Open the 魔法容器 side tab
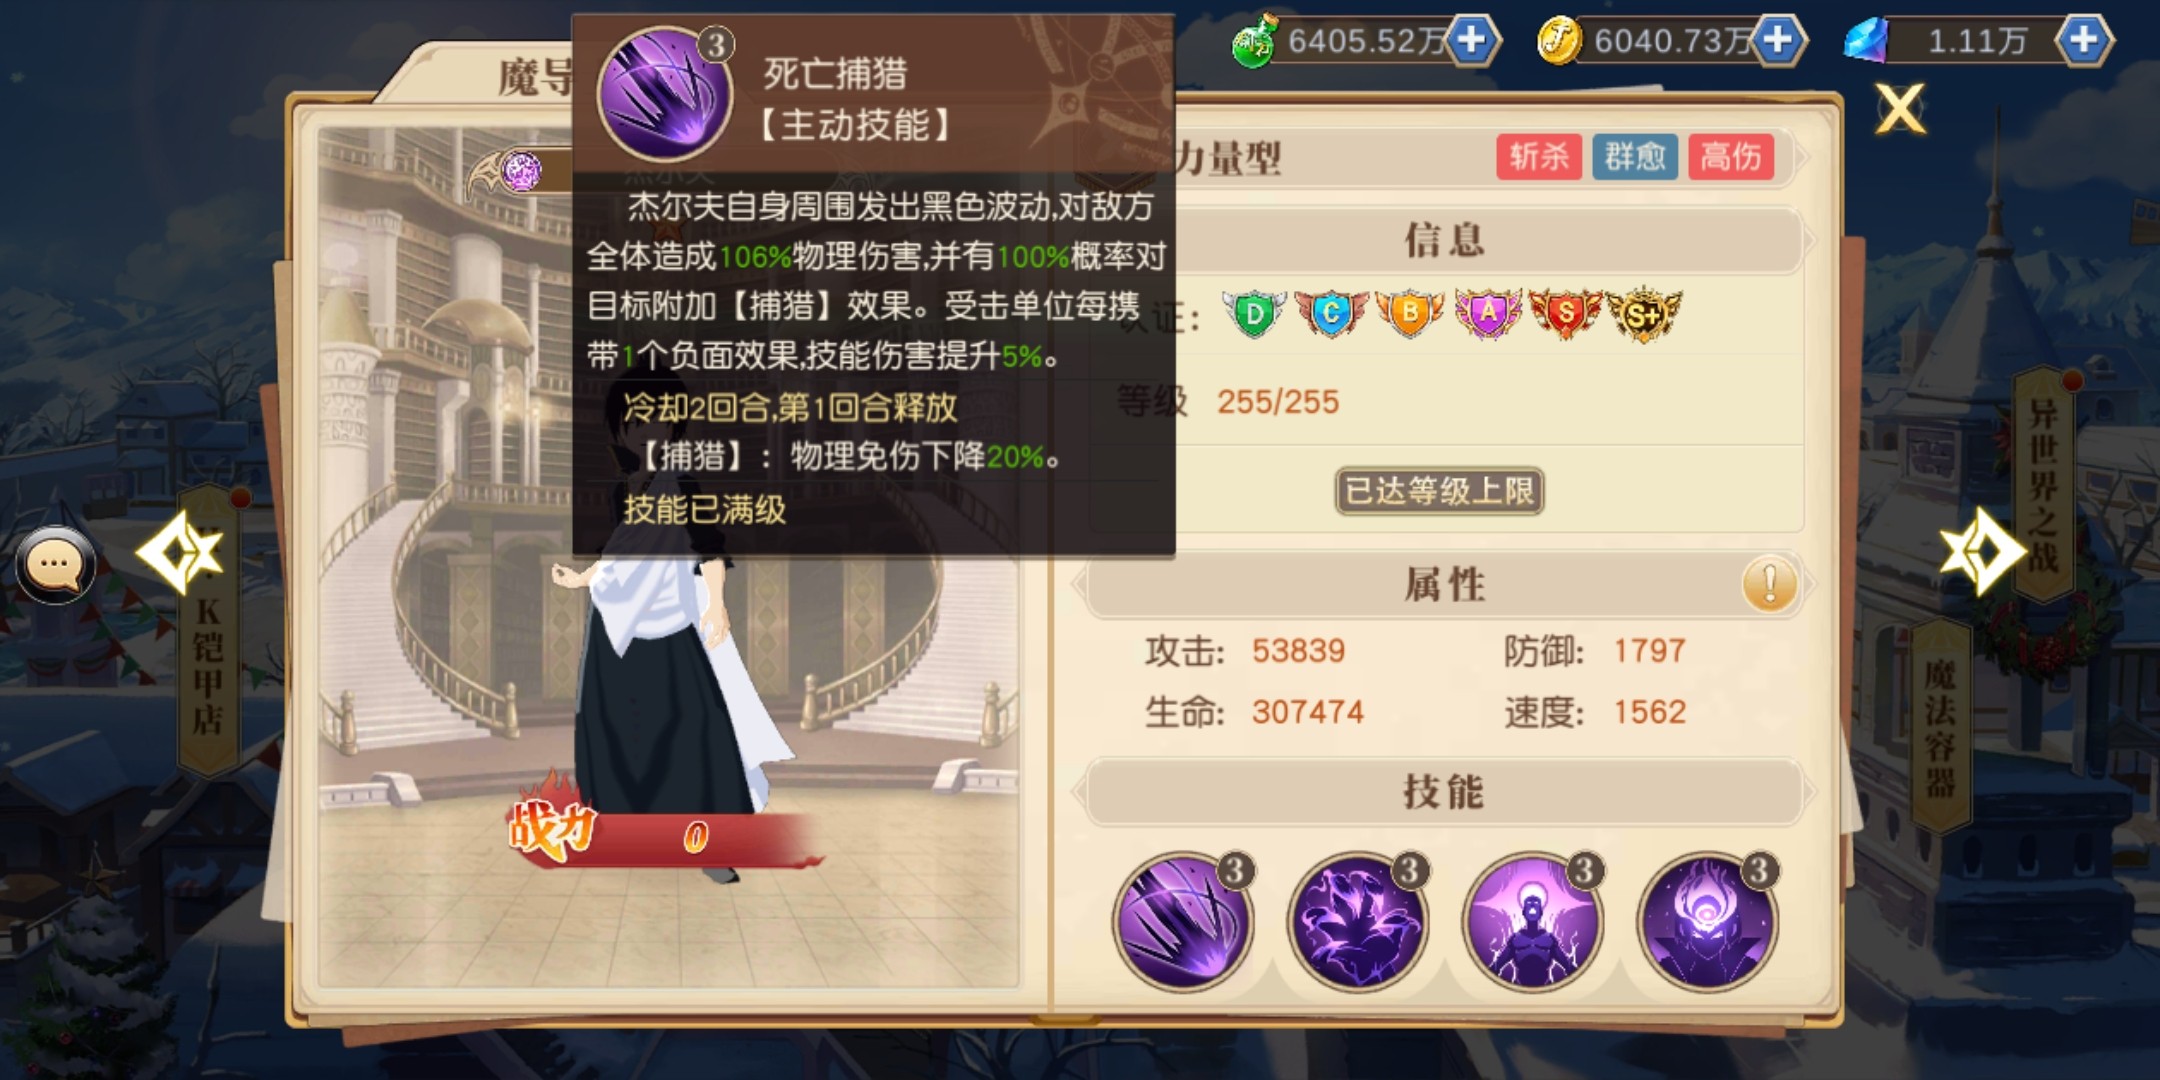 [x=1940, y=725]
